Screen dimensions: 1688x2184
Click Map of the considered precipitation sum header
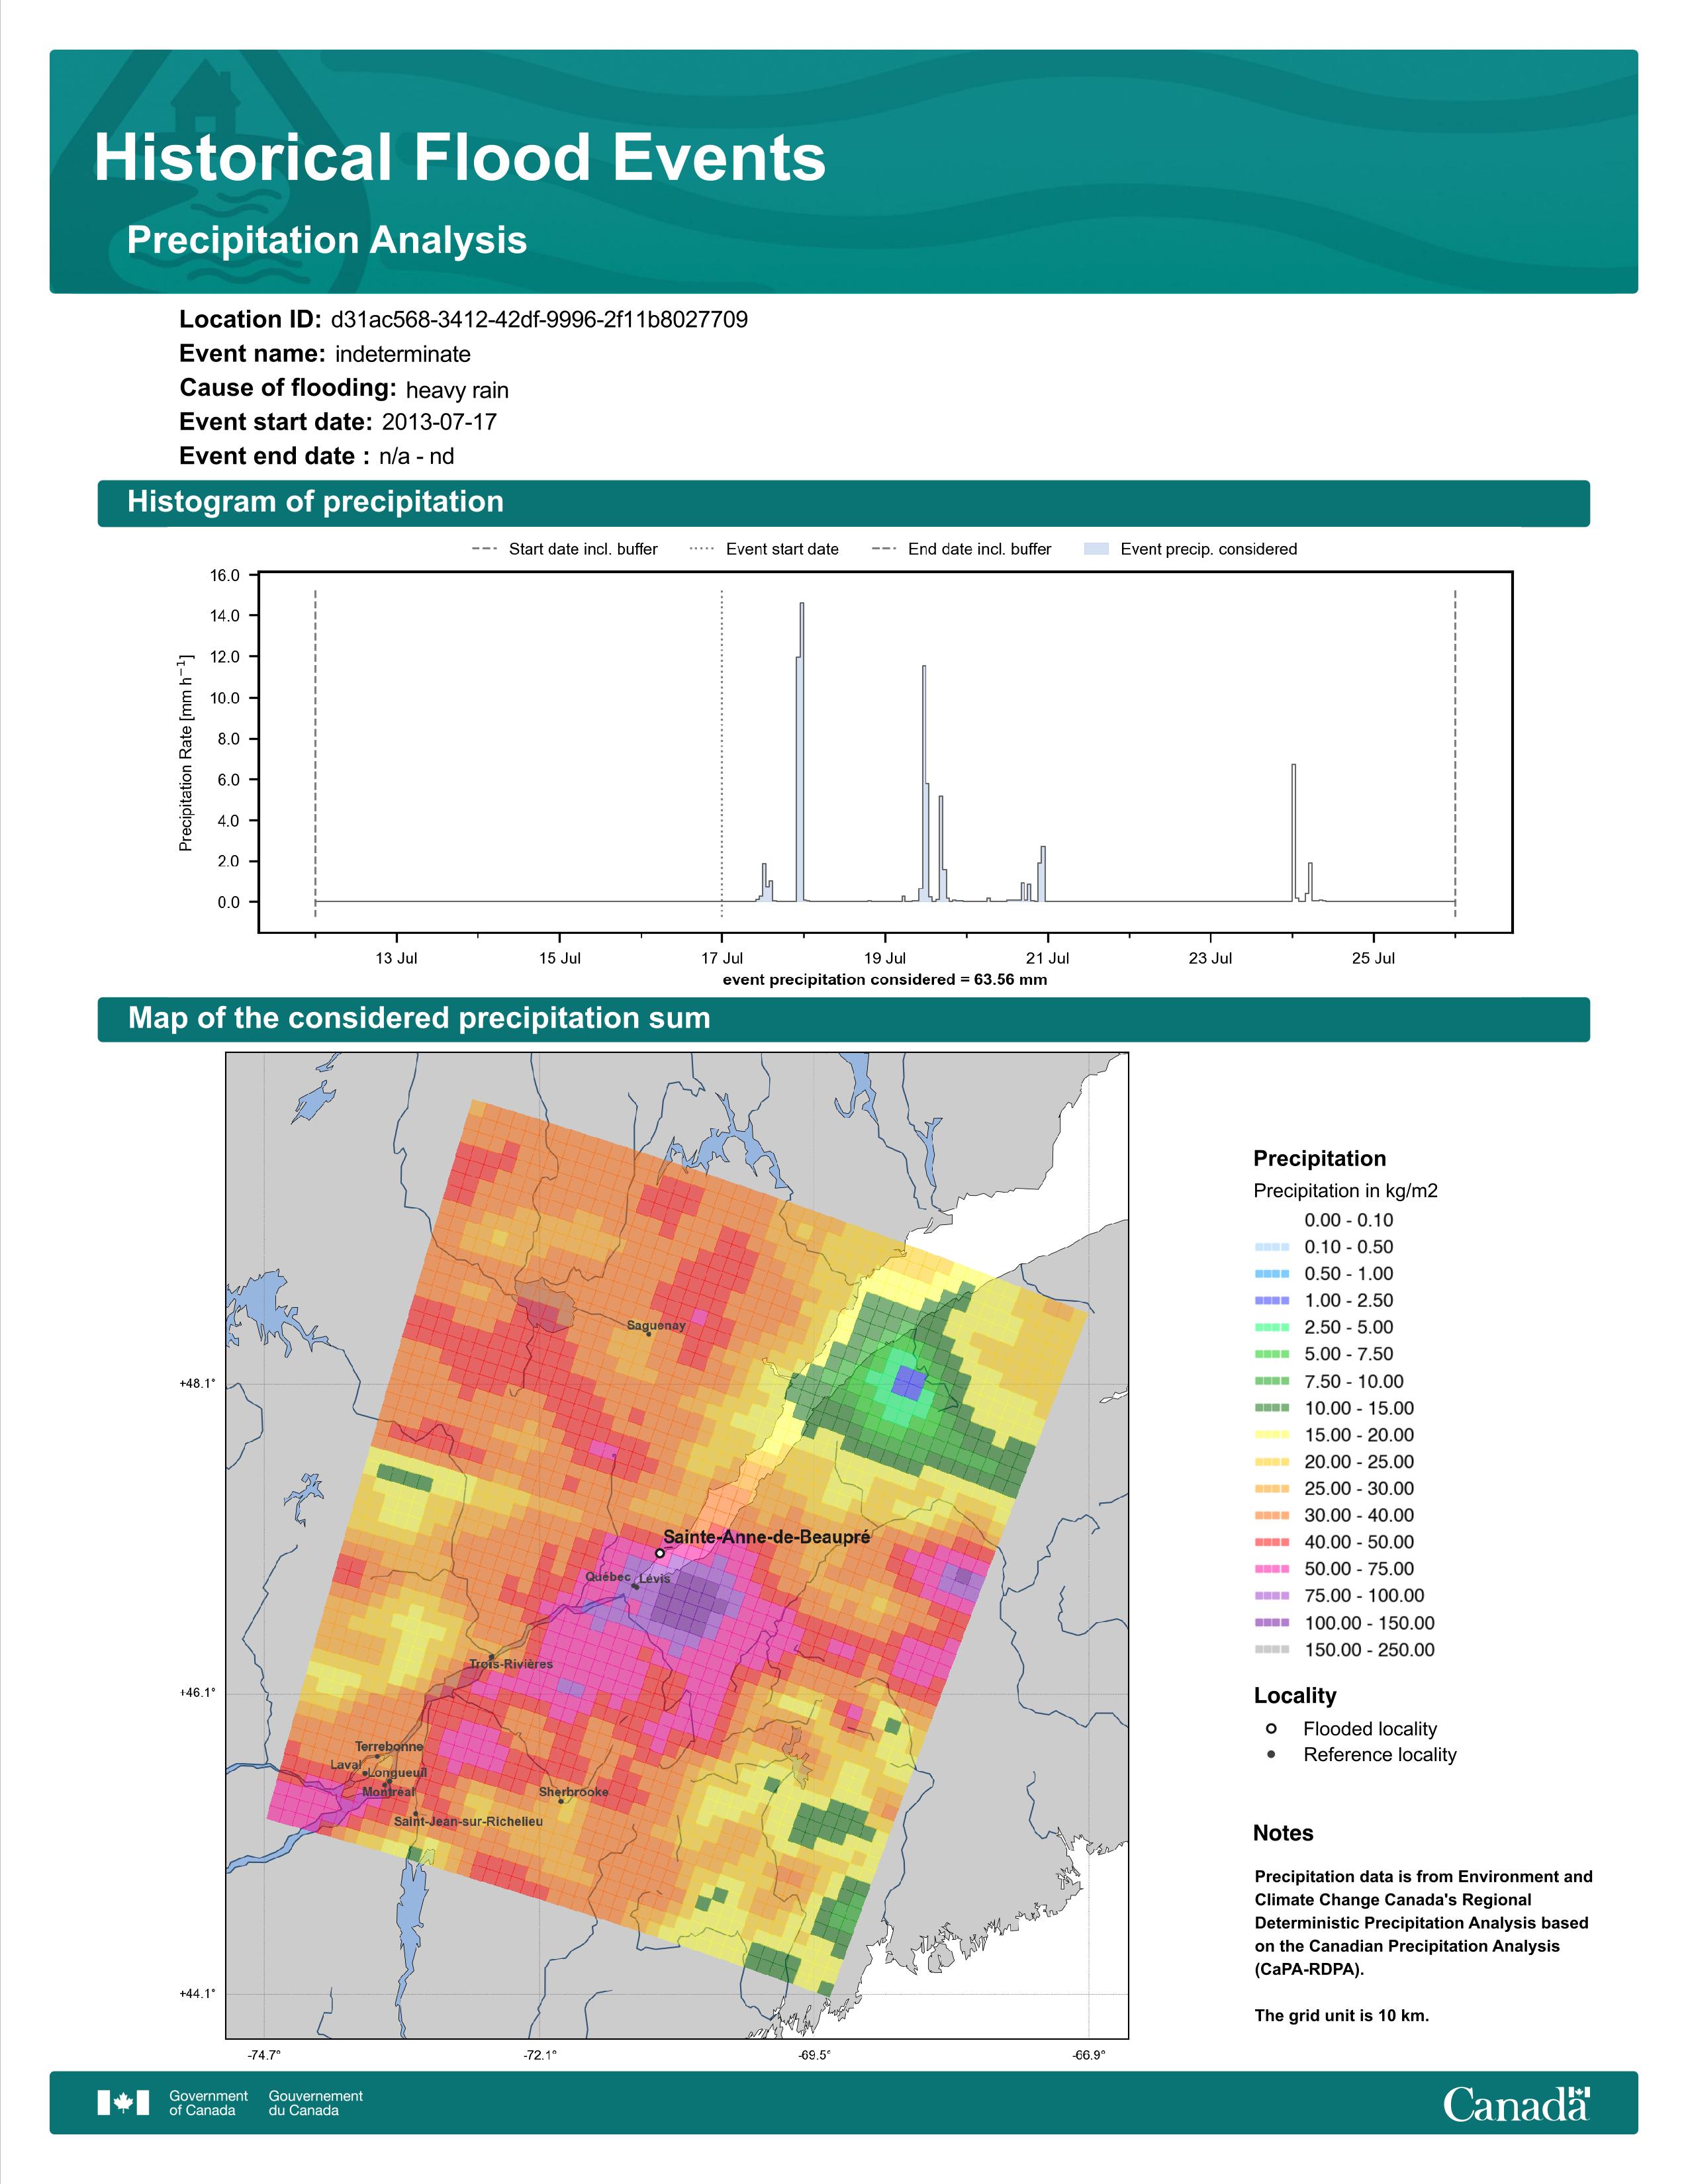419,1018
